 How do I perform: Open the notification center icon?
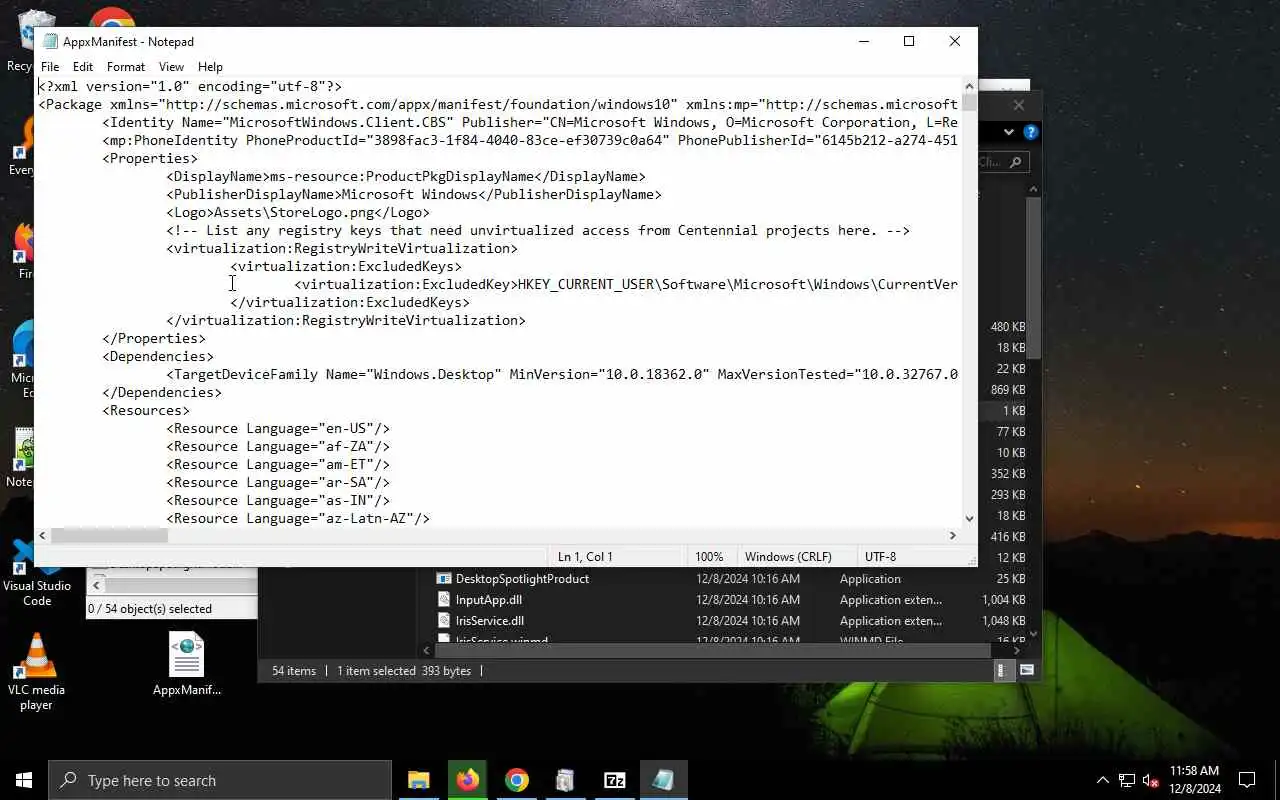[x=1248, y=780]
